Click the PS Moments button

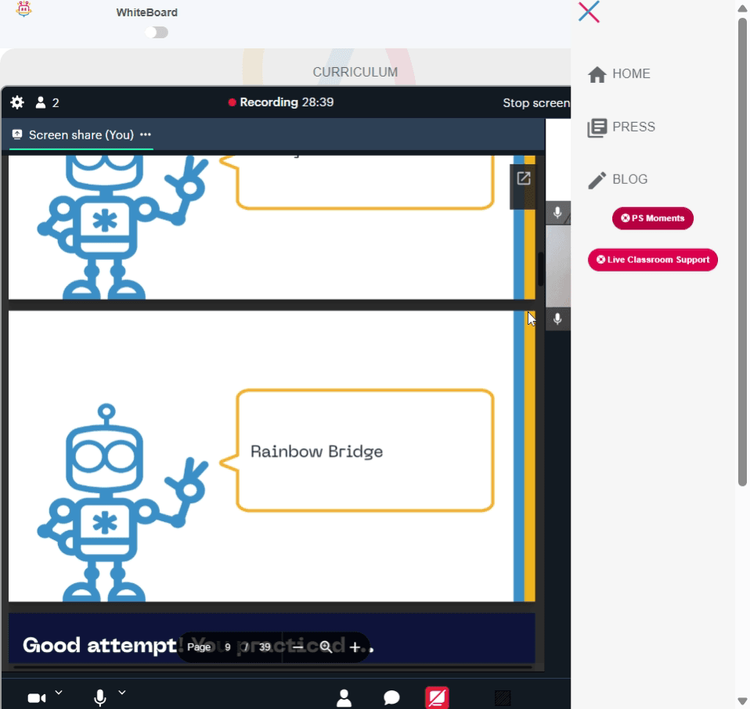652,218
